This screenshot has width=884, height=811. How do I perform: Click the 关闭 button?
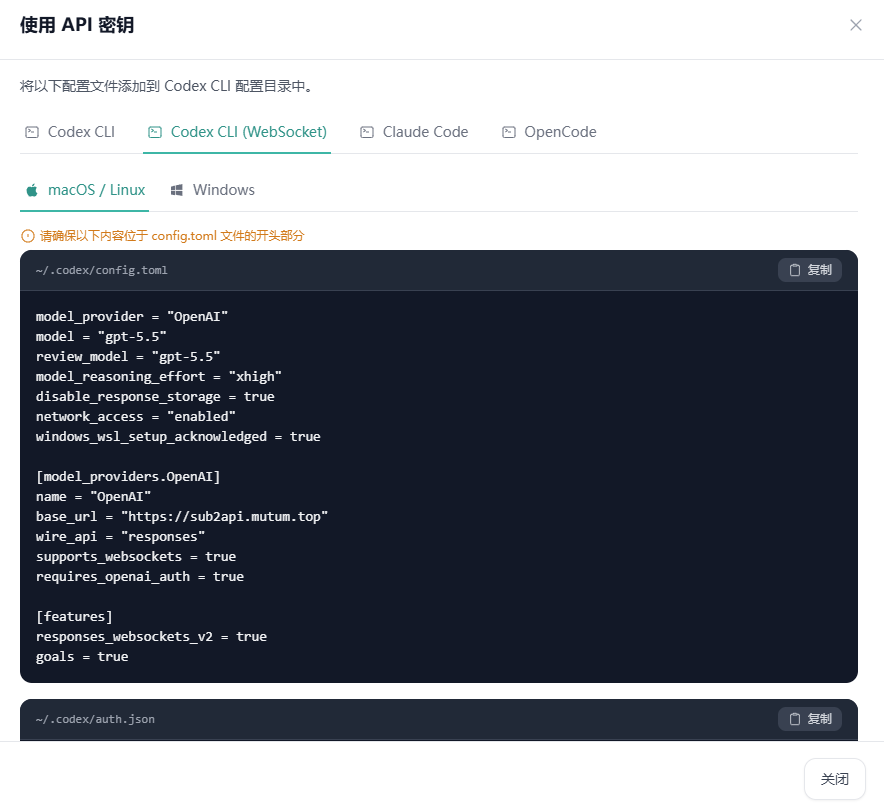[834, 779]
